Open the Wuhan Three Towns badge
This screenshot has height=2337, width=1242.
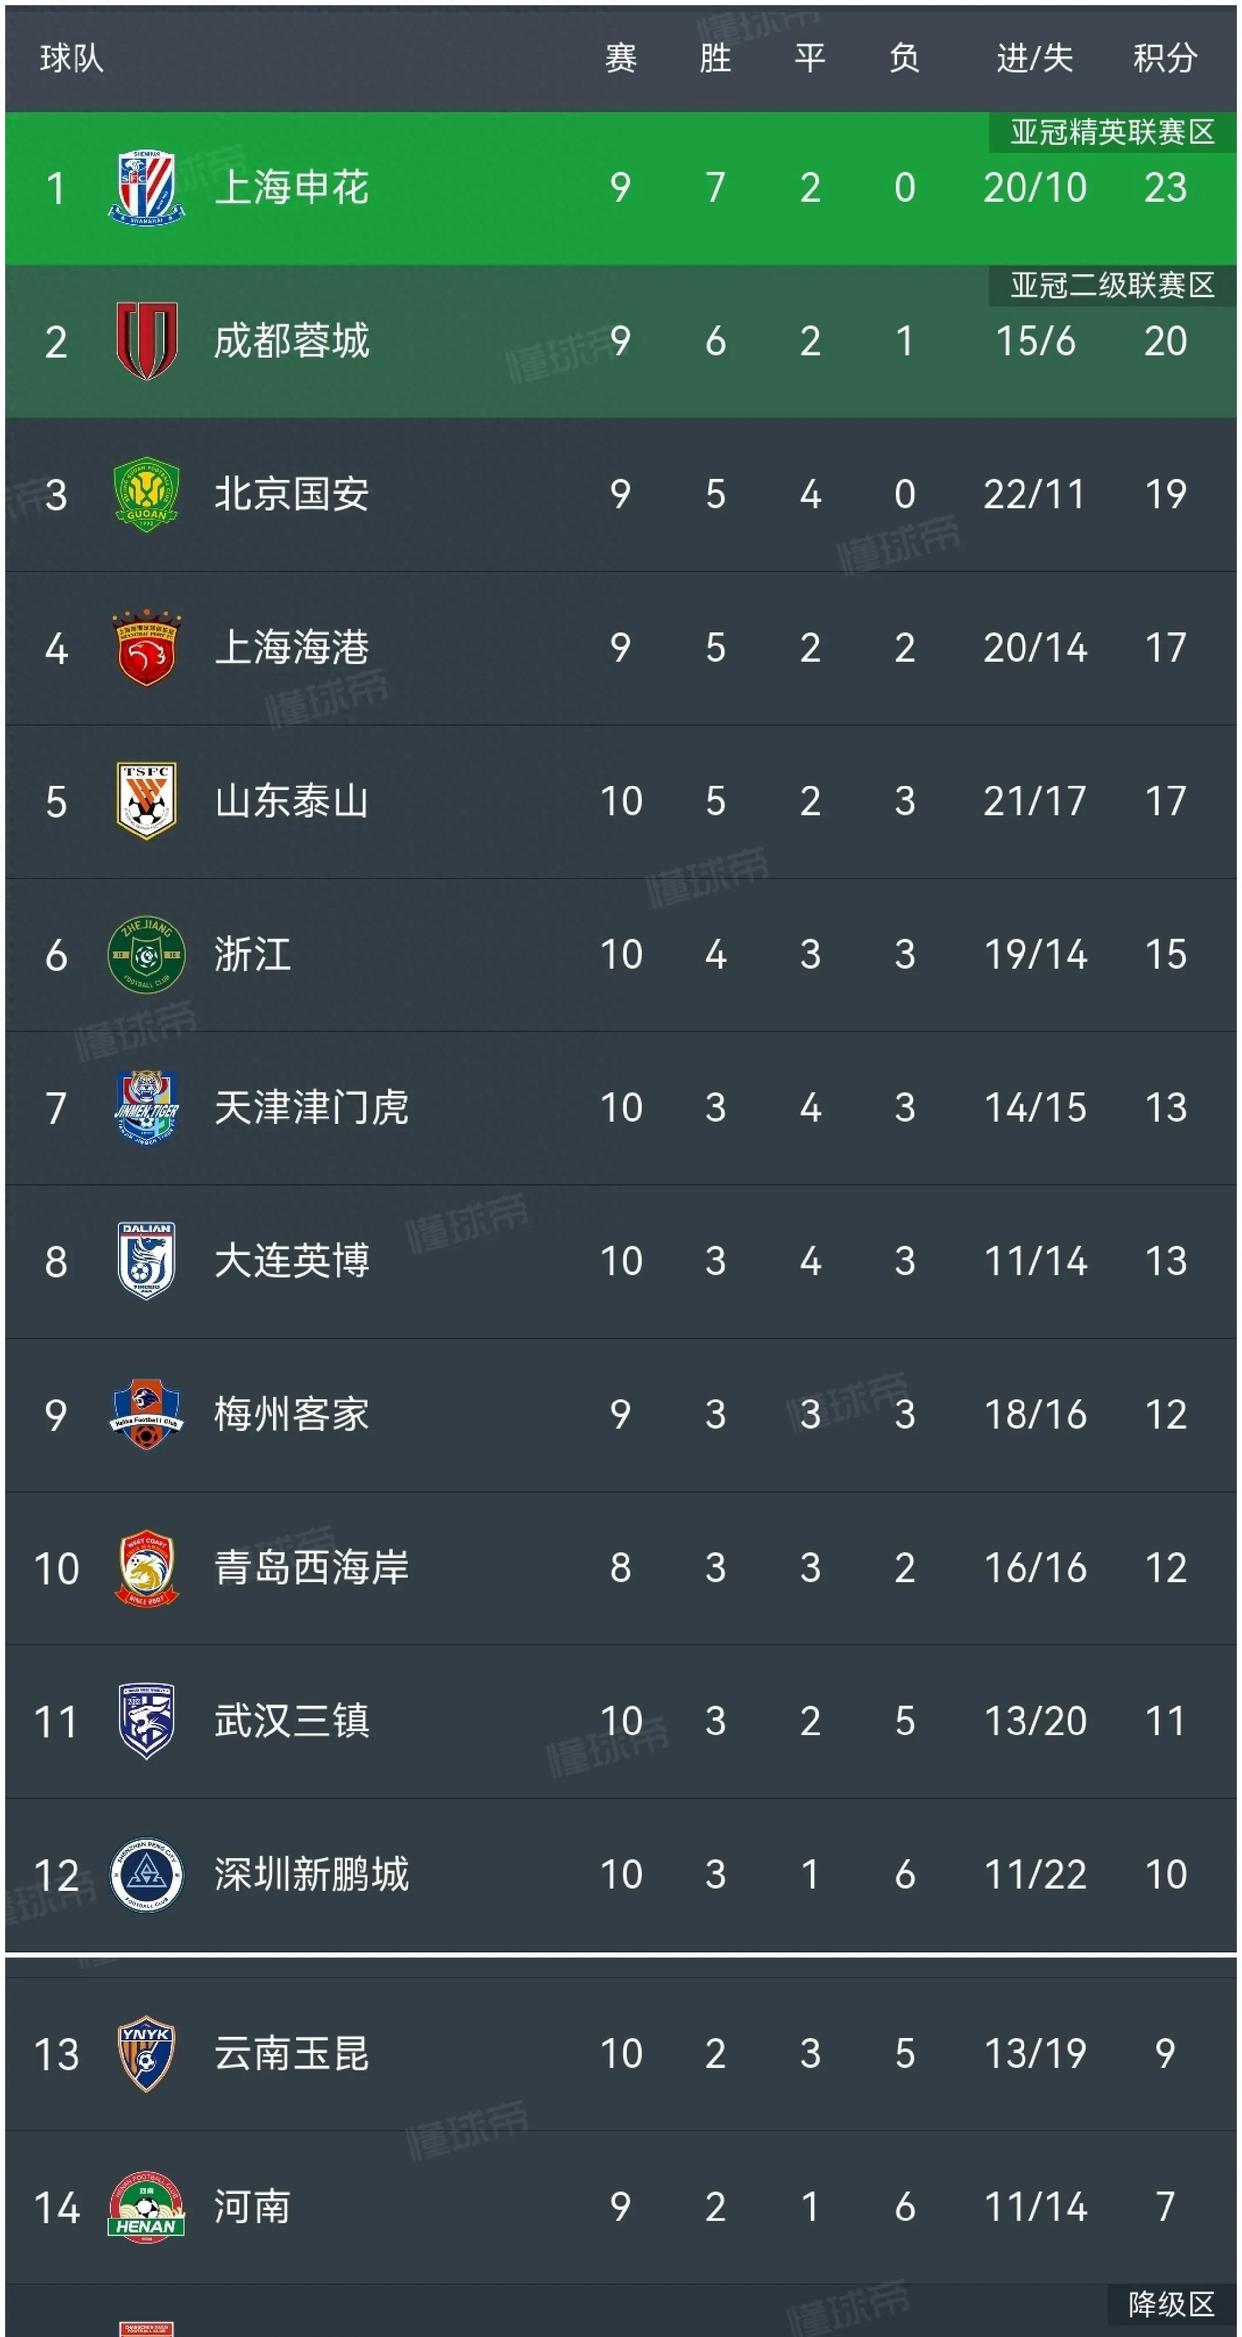tap(146, 1720)
